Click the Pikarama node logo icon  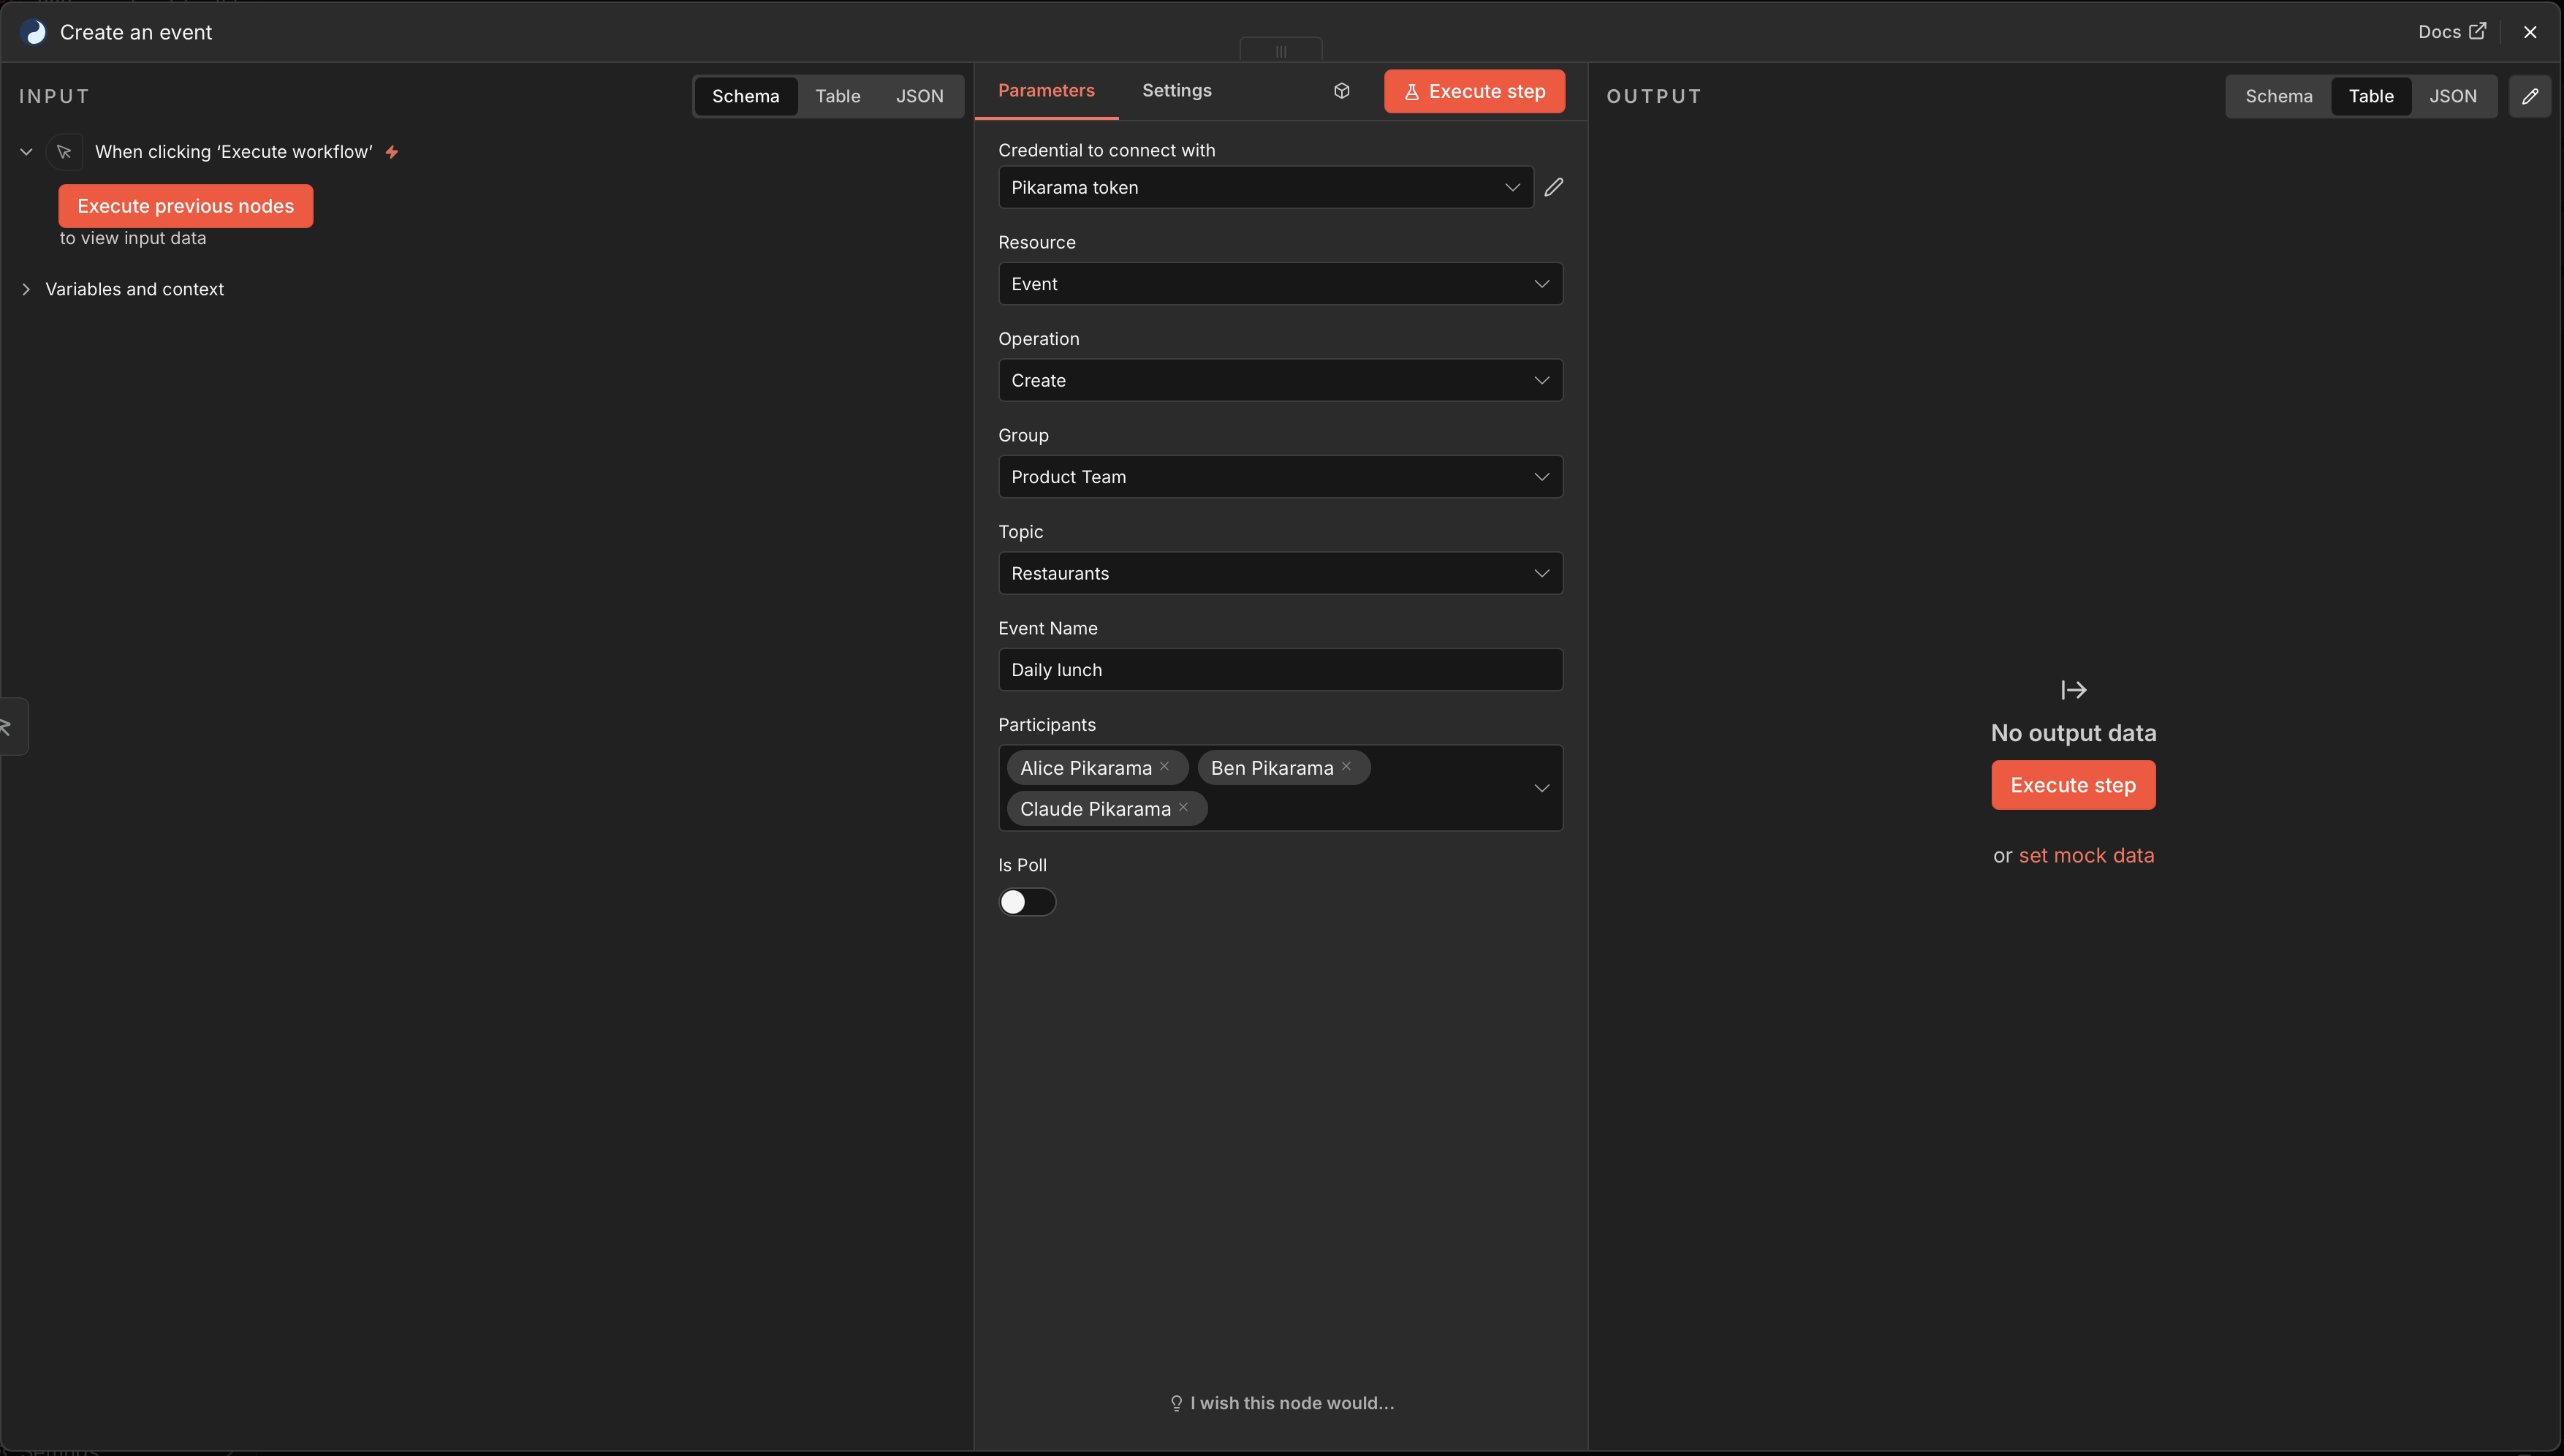(34, 32)
